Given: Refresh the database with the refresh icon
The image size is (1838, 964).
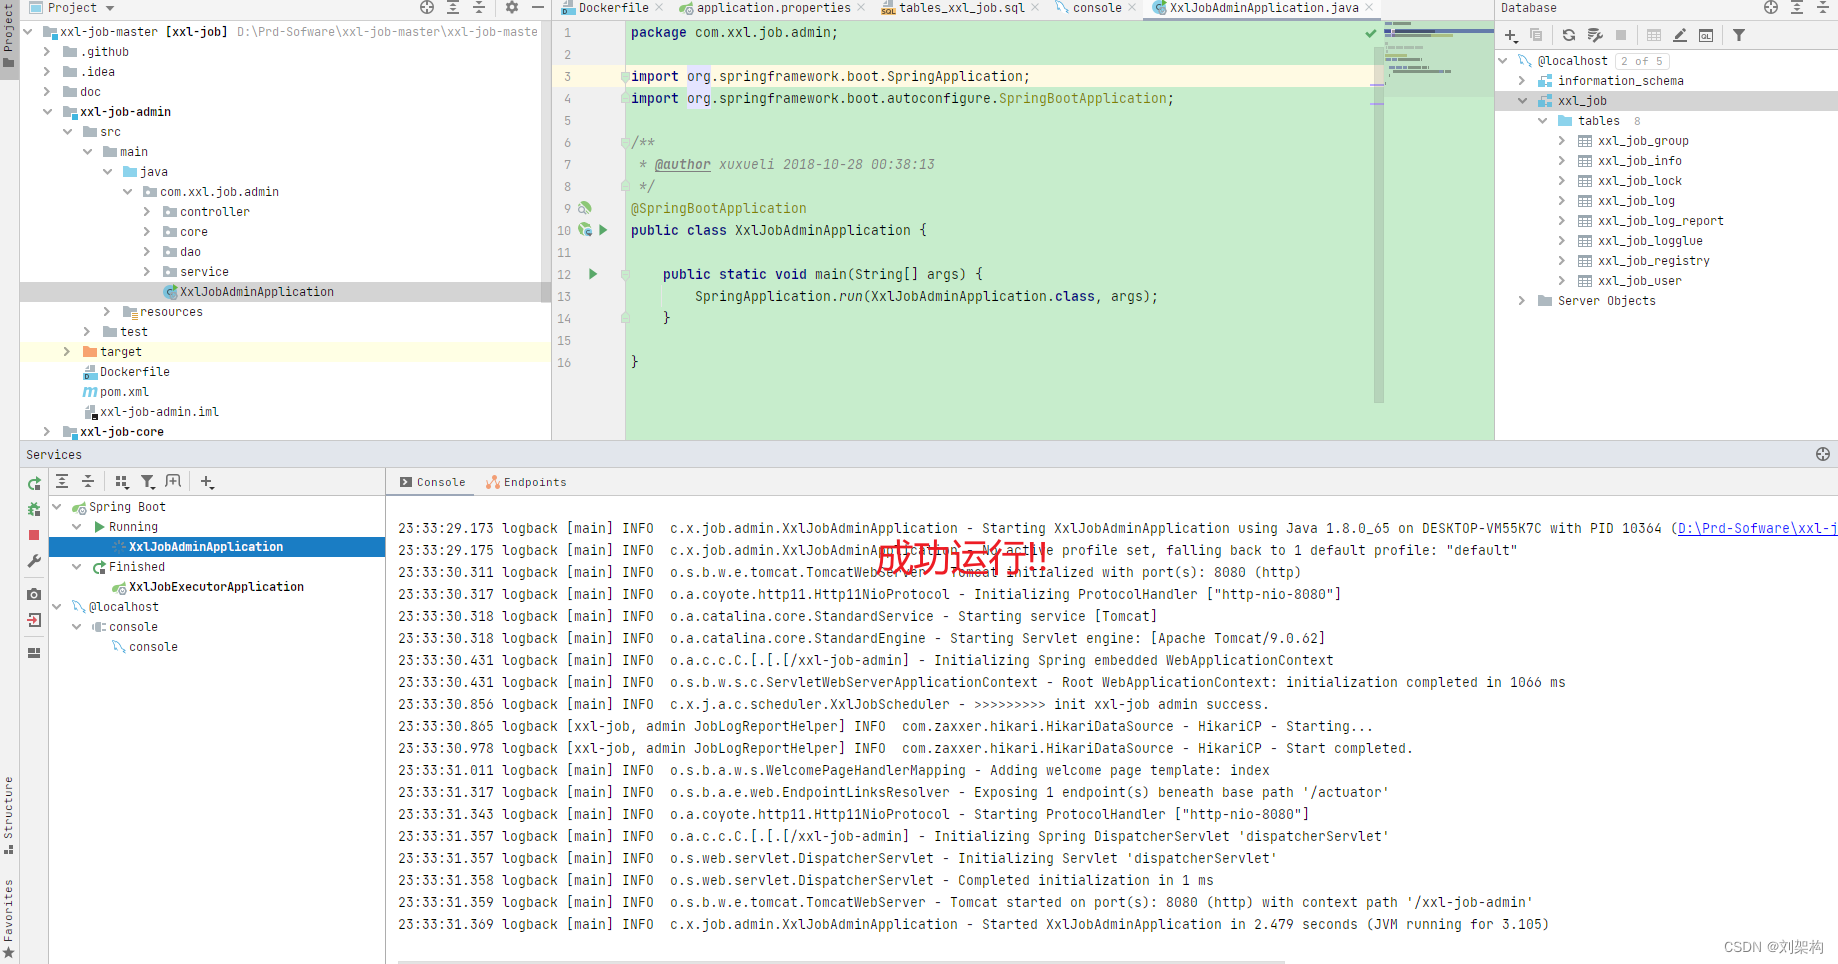Looking at the screenshot, I should [x=1569, y=35].
